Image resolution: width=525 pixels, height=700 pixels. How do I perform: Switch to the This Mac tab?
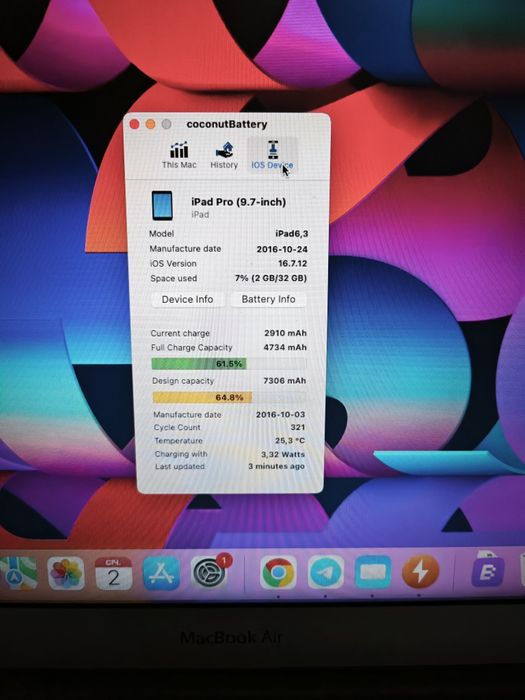179,155
